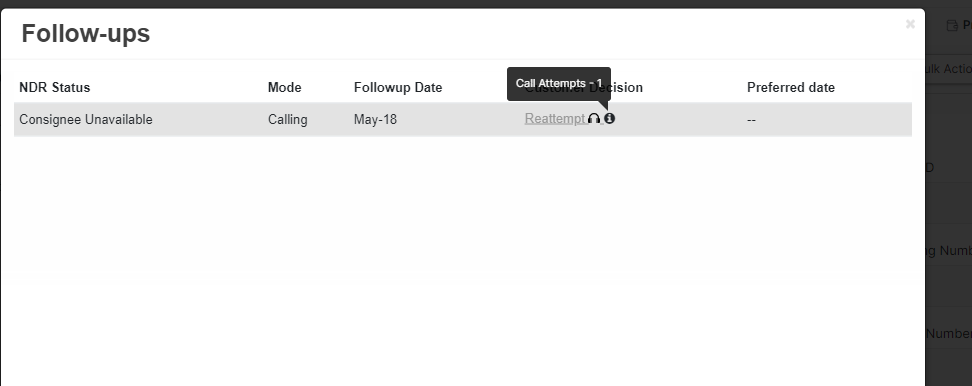Click the Call Attempts tooltip
Image resolution: width=972 pixels, height=386 pixels.
pos(559,83)
